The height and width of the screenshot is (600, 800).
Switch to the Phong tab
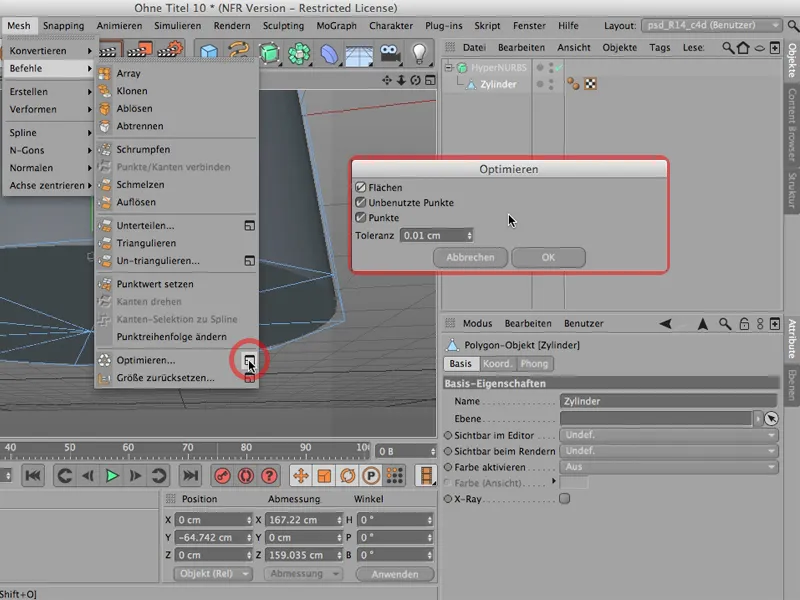(534, 364)
